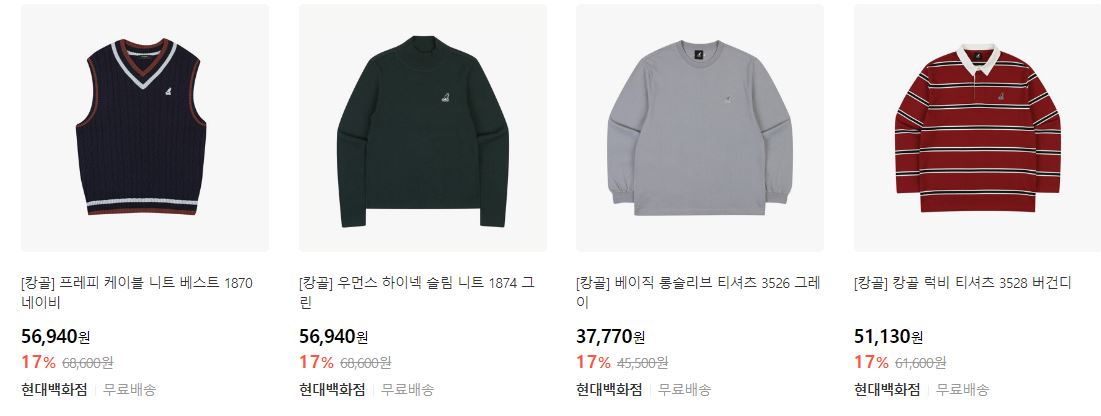Click strikethrough price 68,600원 under green knit
Viewport: 1101px width, 416px height.
click(366, 363)
